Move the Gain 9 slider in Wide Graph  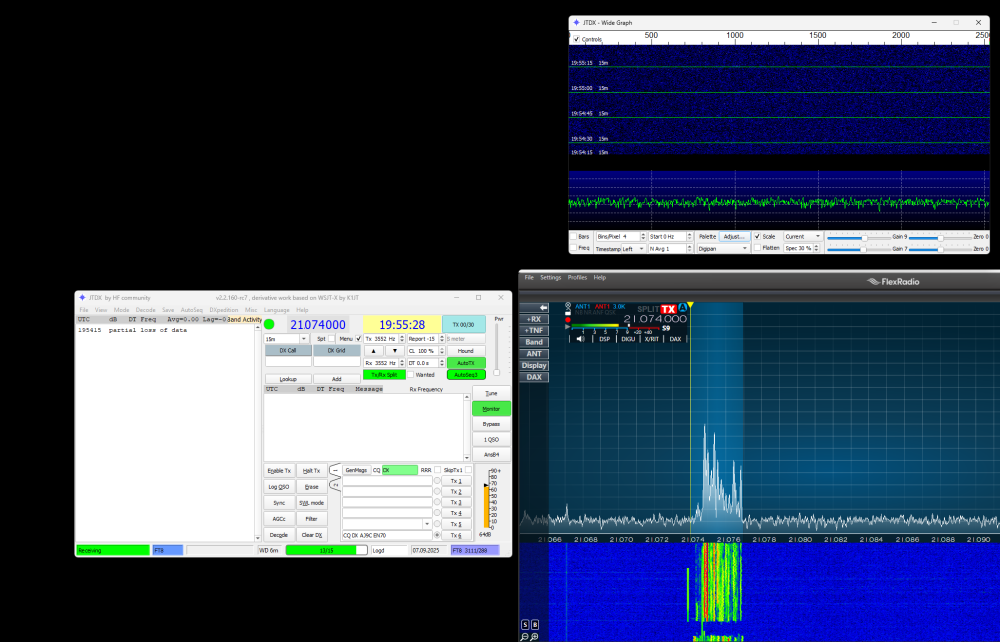point(858,237)
